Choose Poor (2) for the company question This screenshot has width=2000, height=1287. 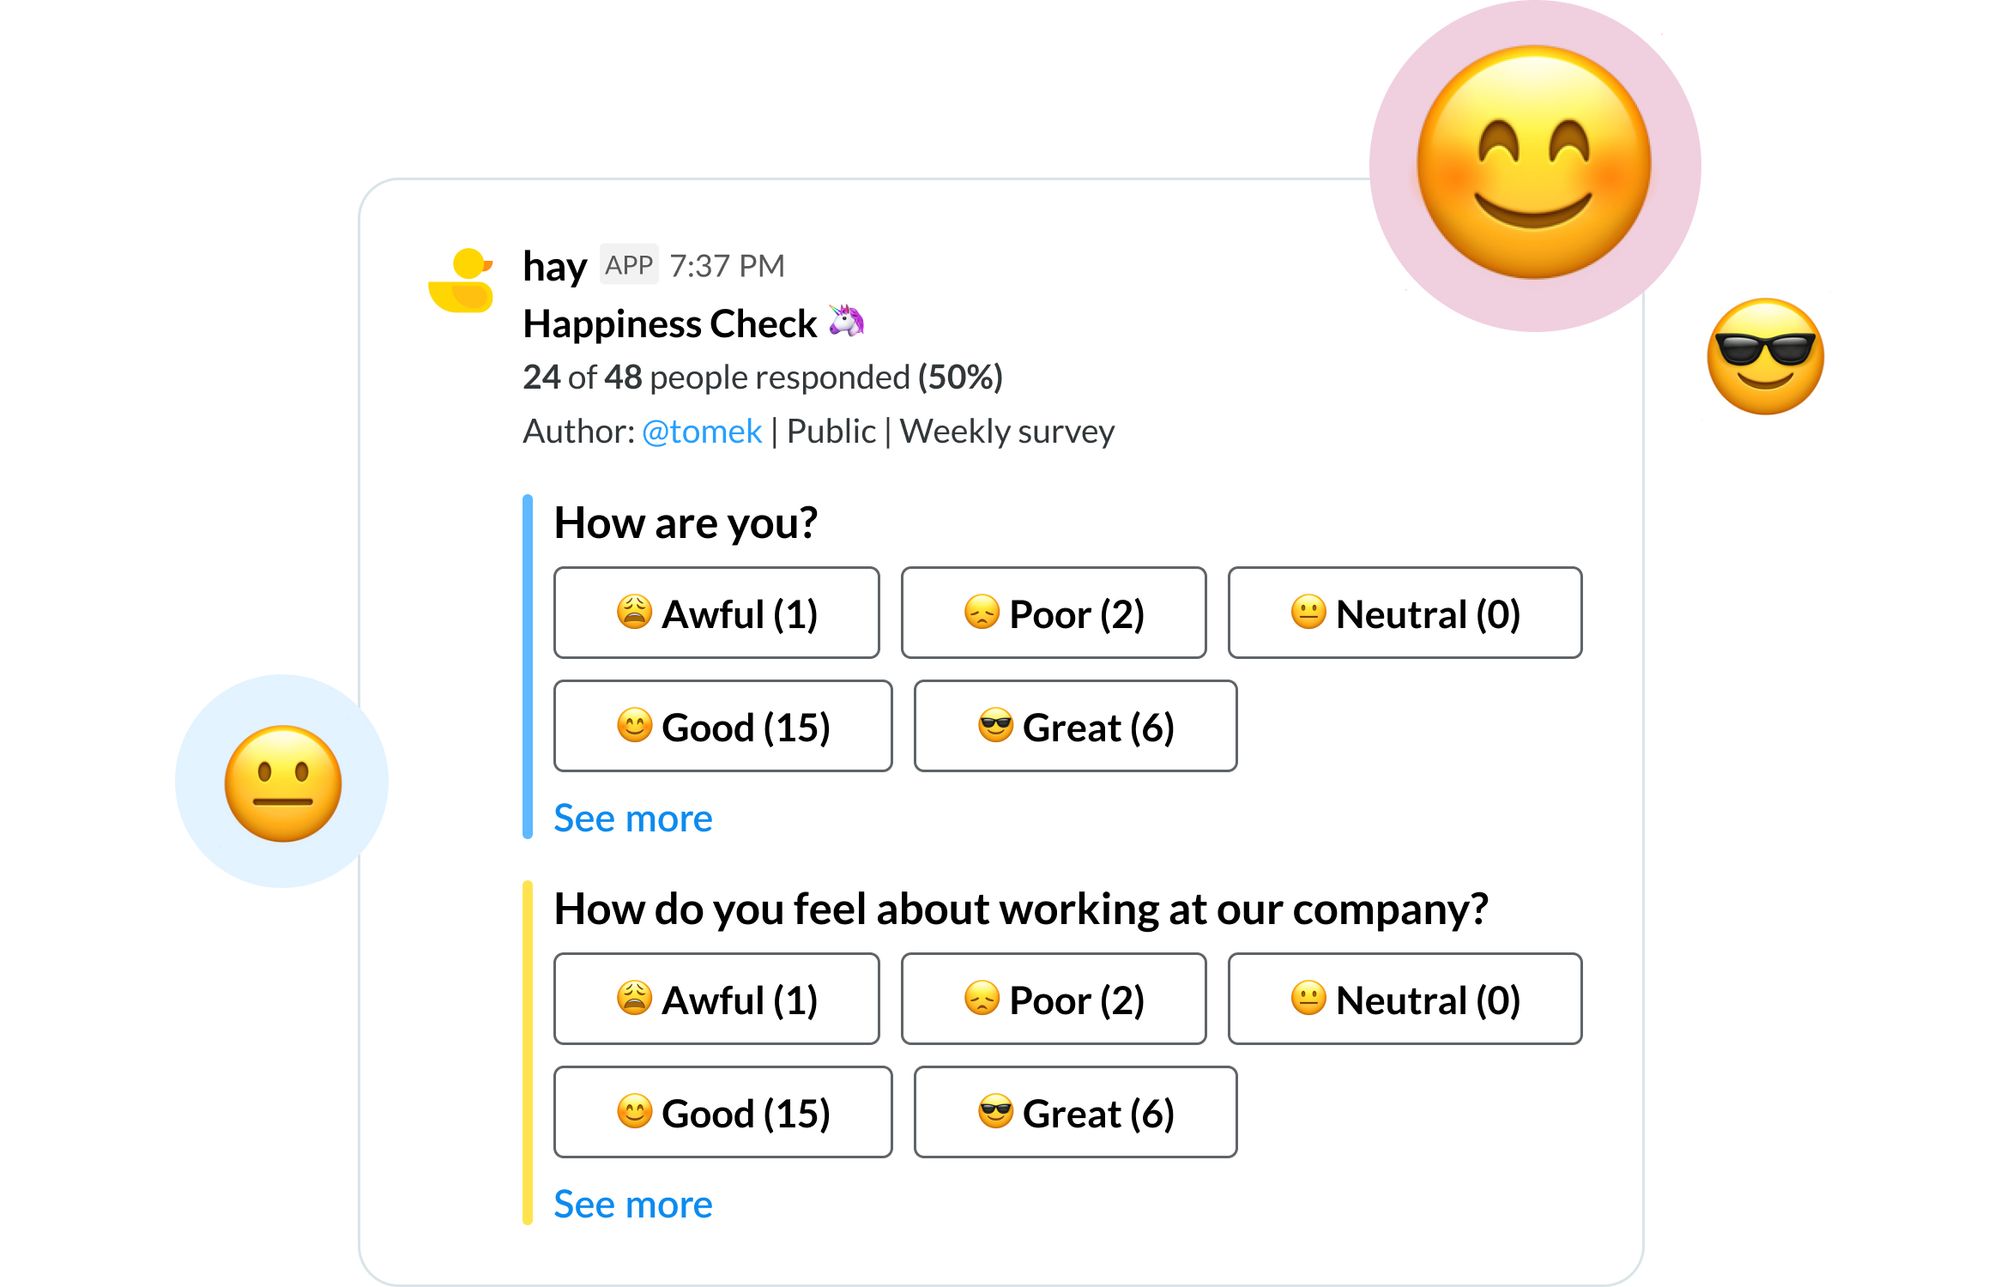tap(1054, 999)
